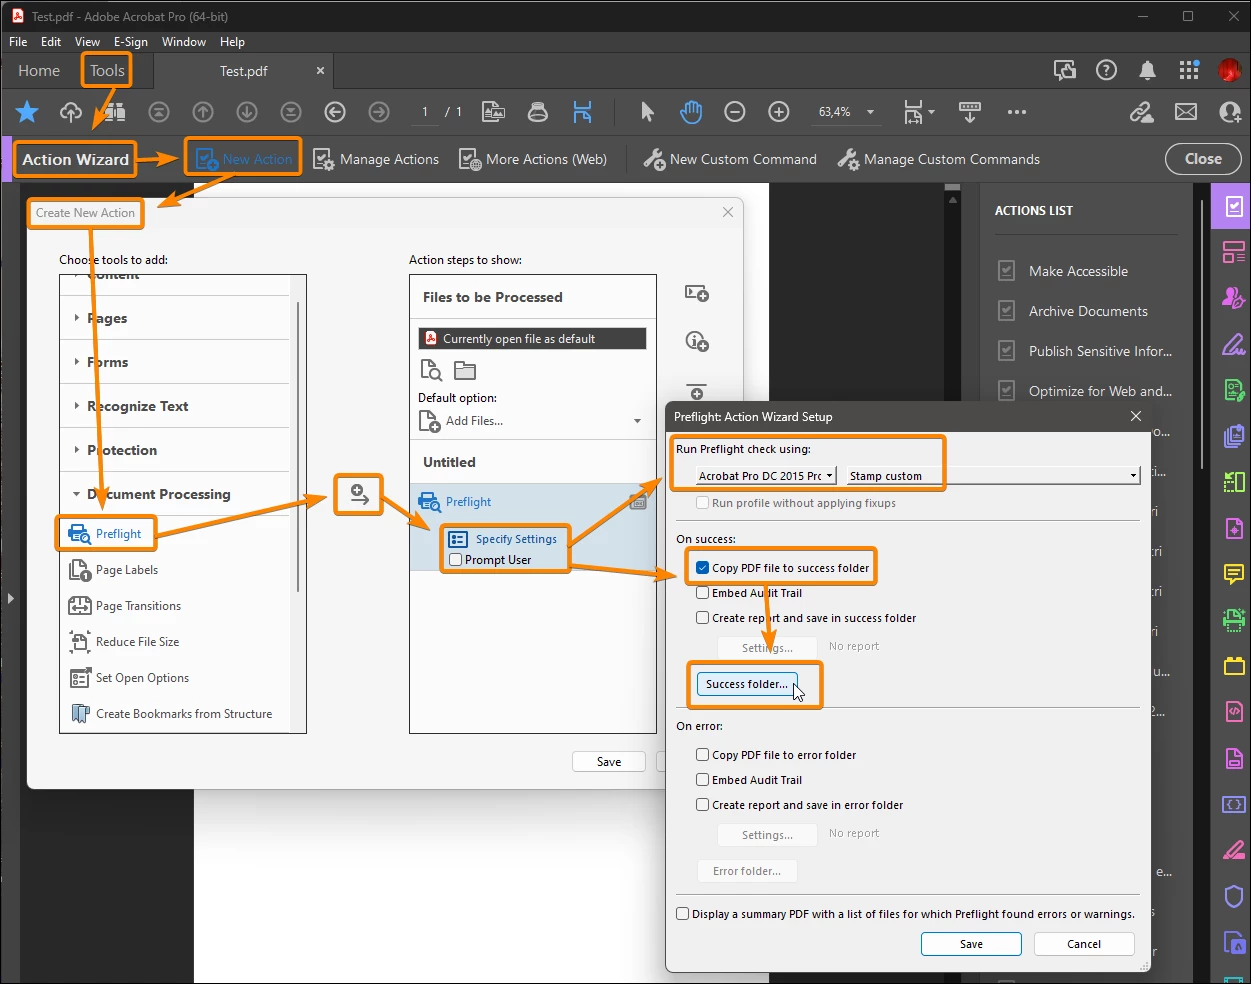Image resolution: width=1251 pixels, height=984 pixels.
Task: Check the Prompt User checkbox
Action: [x=455, y=560]
